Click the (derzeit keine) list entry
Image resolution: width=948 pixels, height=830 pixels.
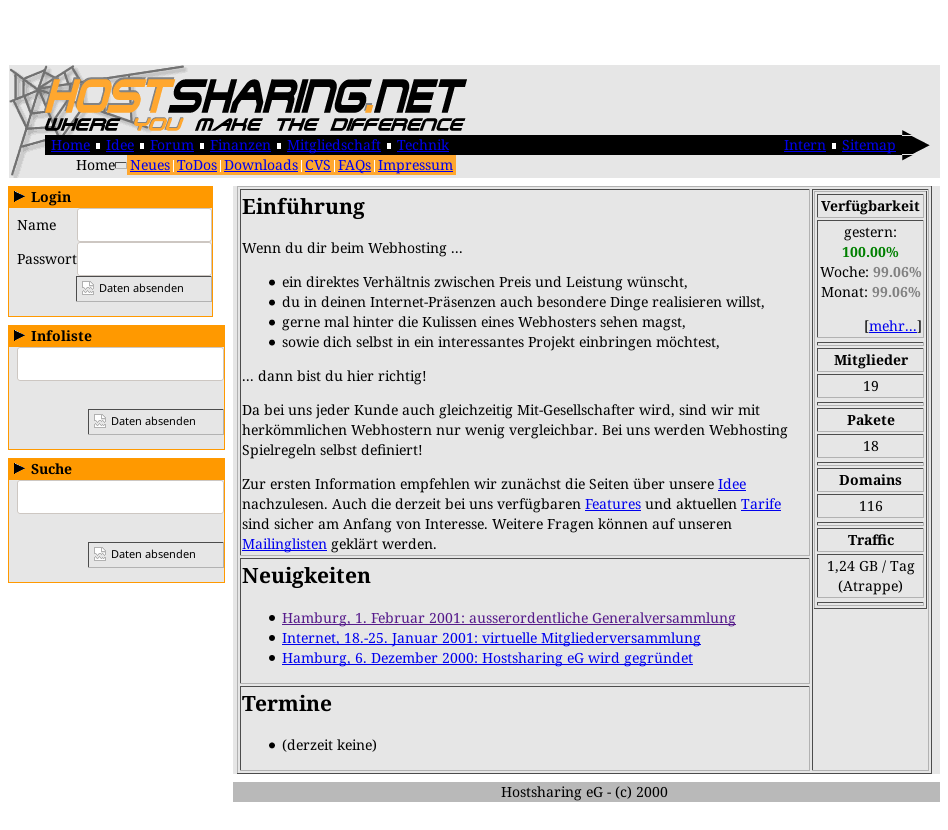[x=329, y=745]
